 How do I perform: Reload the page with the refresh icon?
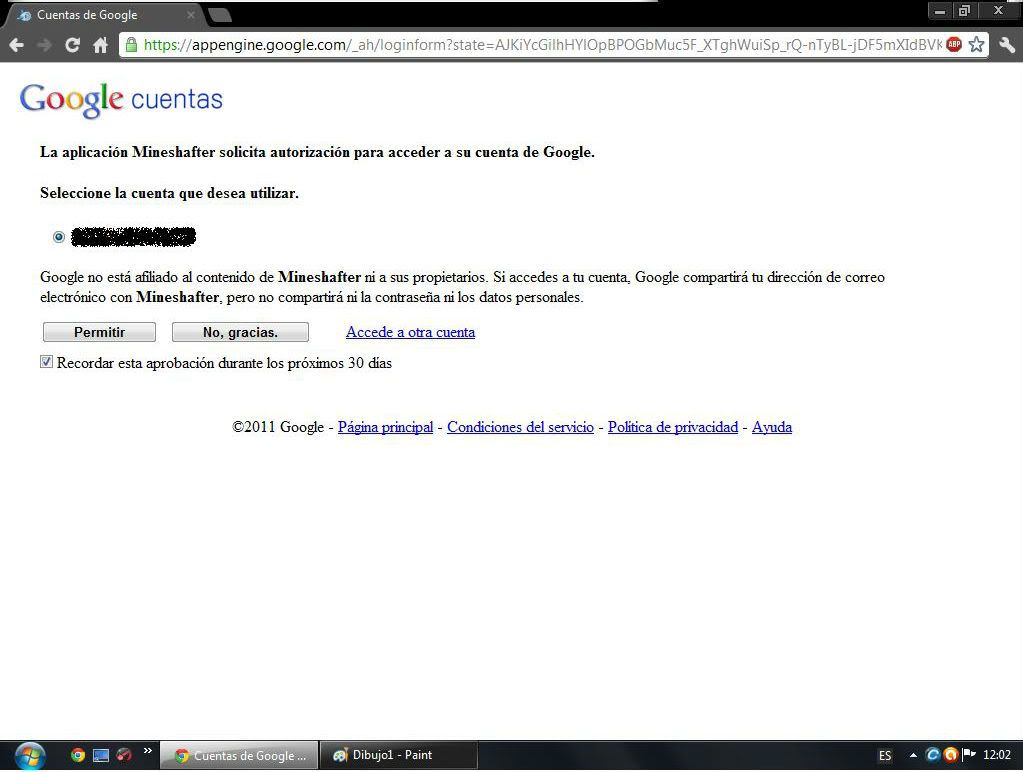pyautogui.click(x=72, y=45)
